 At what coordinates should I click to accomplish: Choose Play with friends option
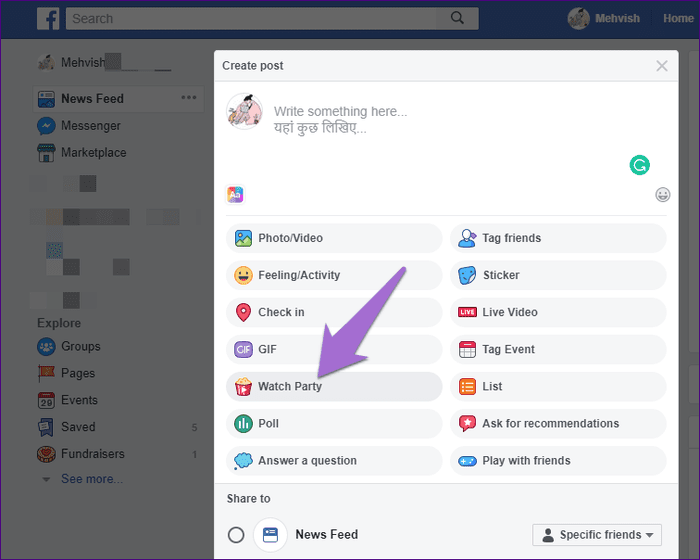558,460
